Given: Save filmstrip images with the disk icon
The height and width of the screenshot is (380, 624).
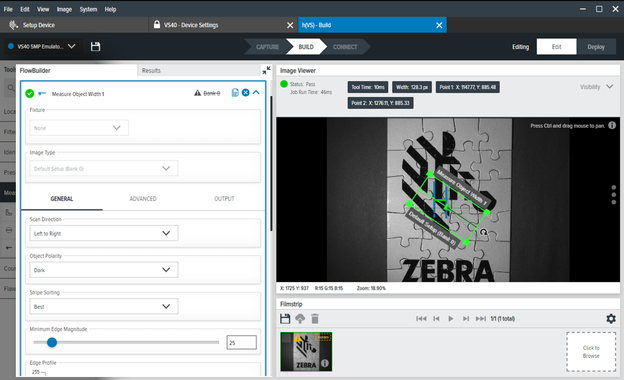Looking at the screenshot, I should click(x=285, y=318).
